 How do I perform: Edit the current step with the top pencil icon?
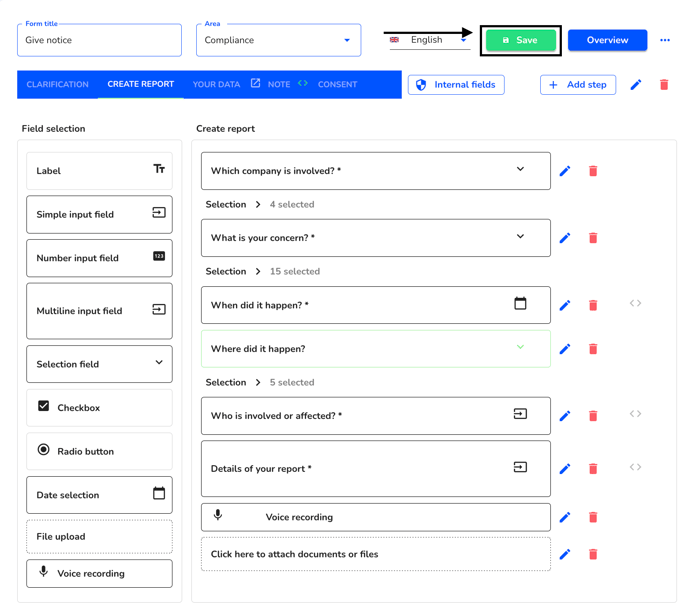[x=636, y=85]
